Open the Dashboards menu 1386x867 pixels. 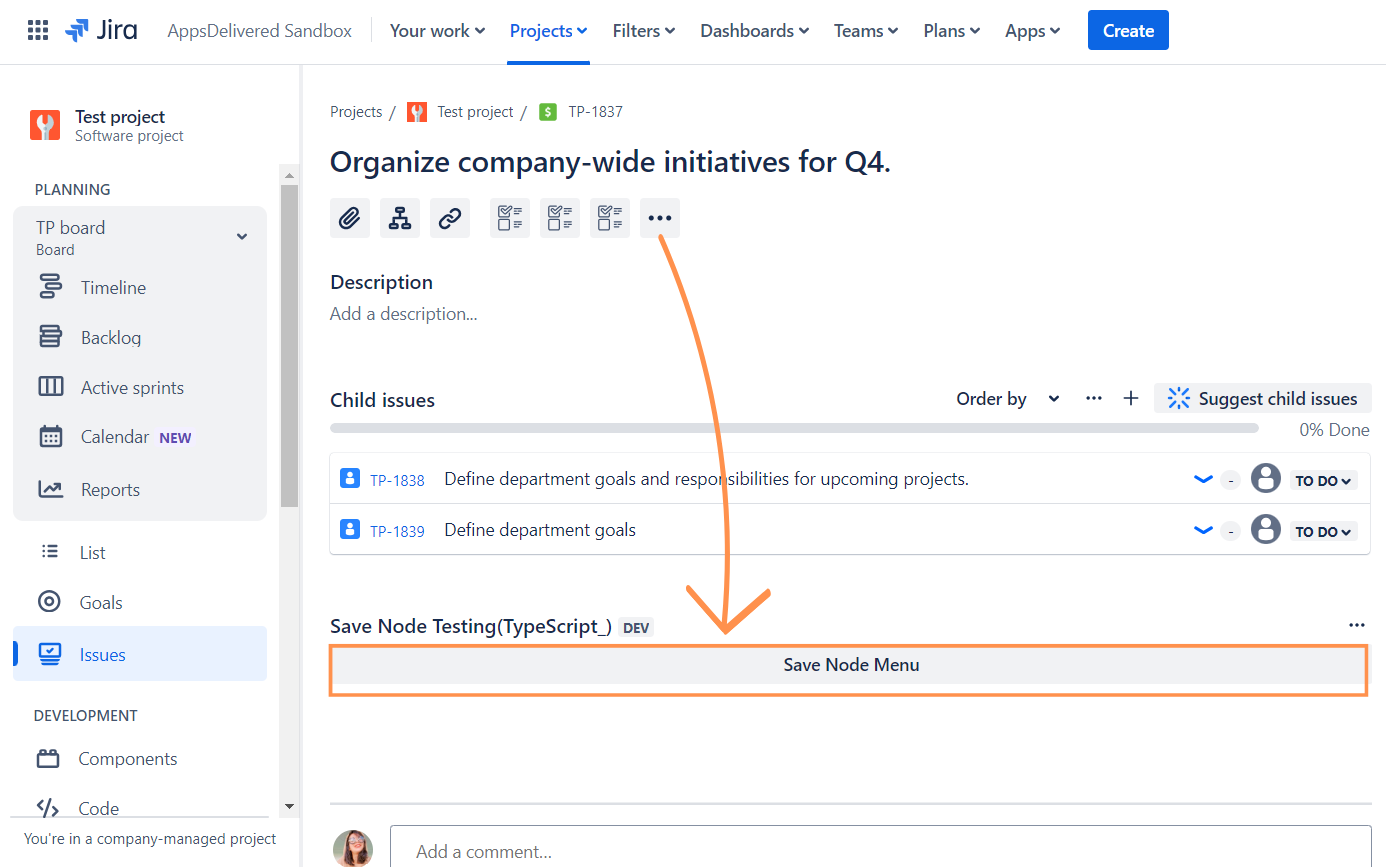point(754,31)
